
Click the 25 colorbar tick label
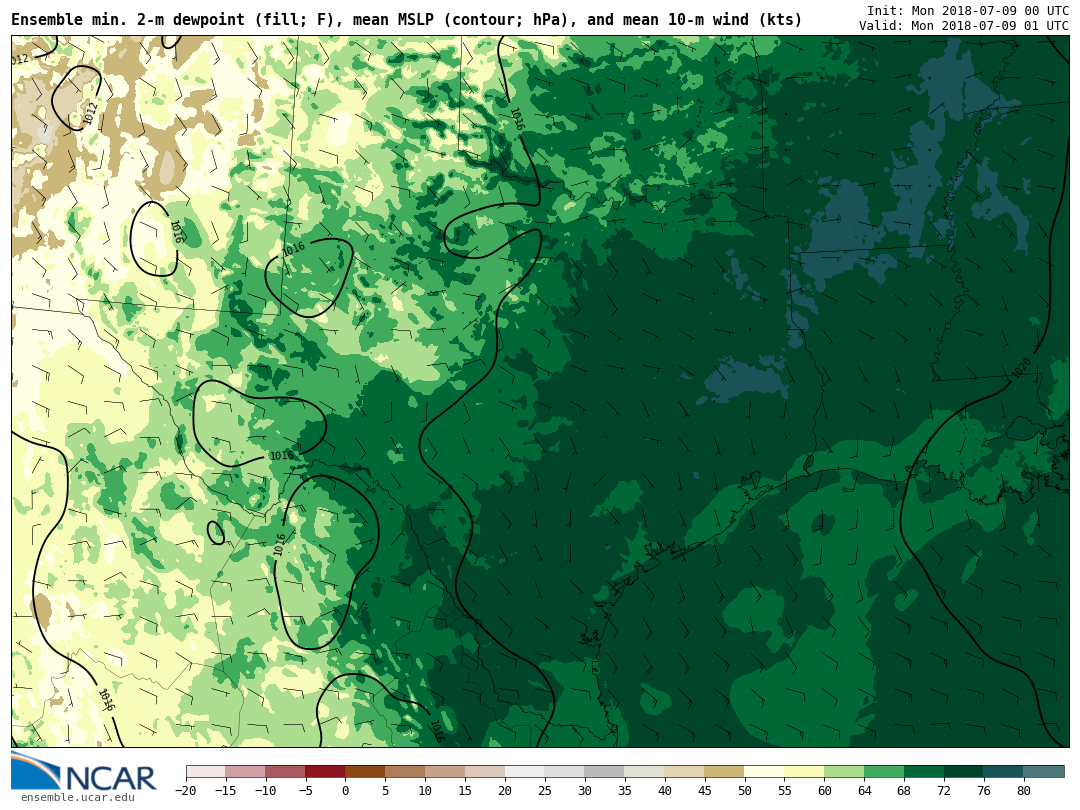tap(545, 790)
